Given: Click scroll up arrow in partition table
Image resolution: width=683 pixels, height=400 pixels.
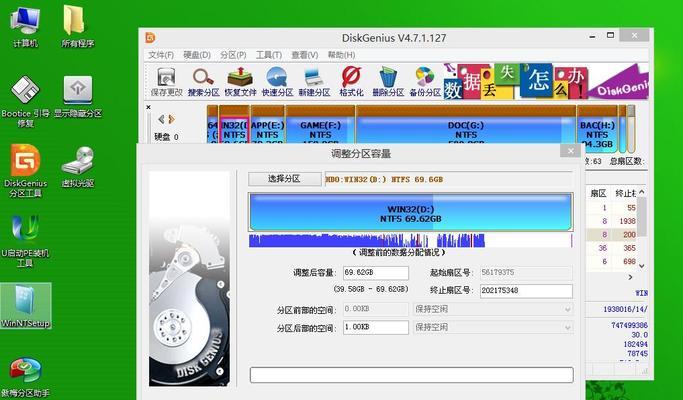Looking at the screenshot, I should click(642, 192).
